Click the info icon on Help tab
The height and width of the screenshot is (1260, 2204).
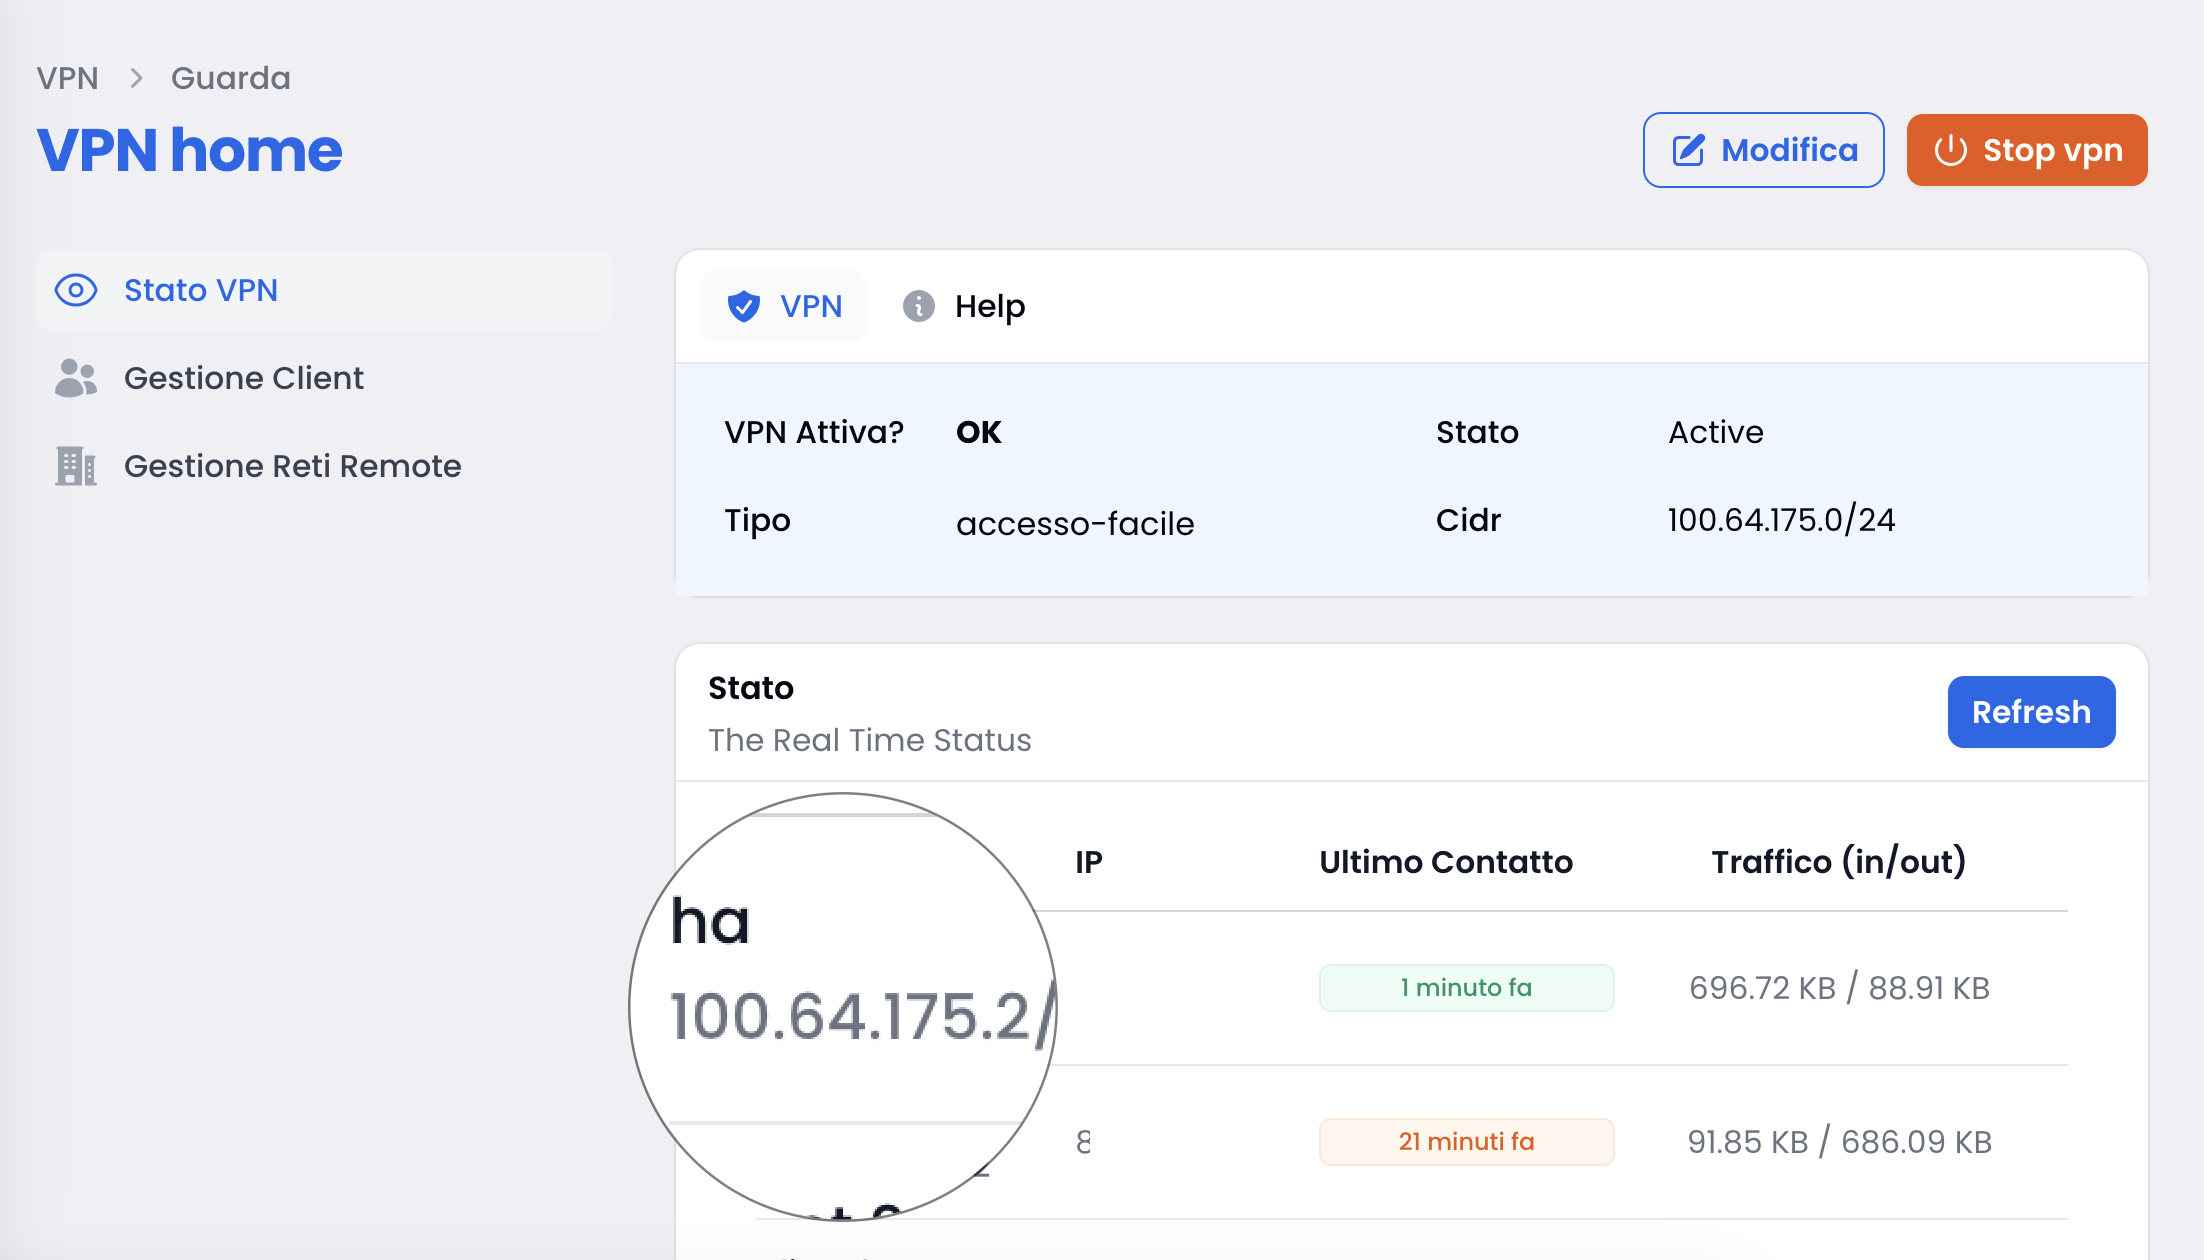pyautogui.click(x=919, y=306)
